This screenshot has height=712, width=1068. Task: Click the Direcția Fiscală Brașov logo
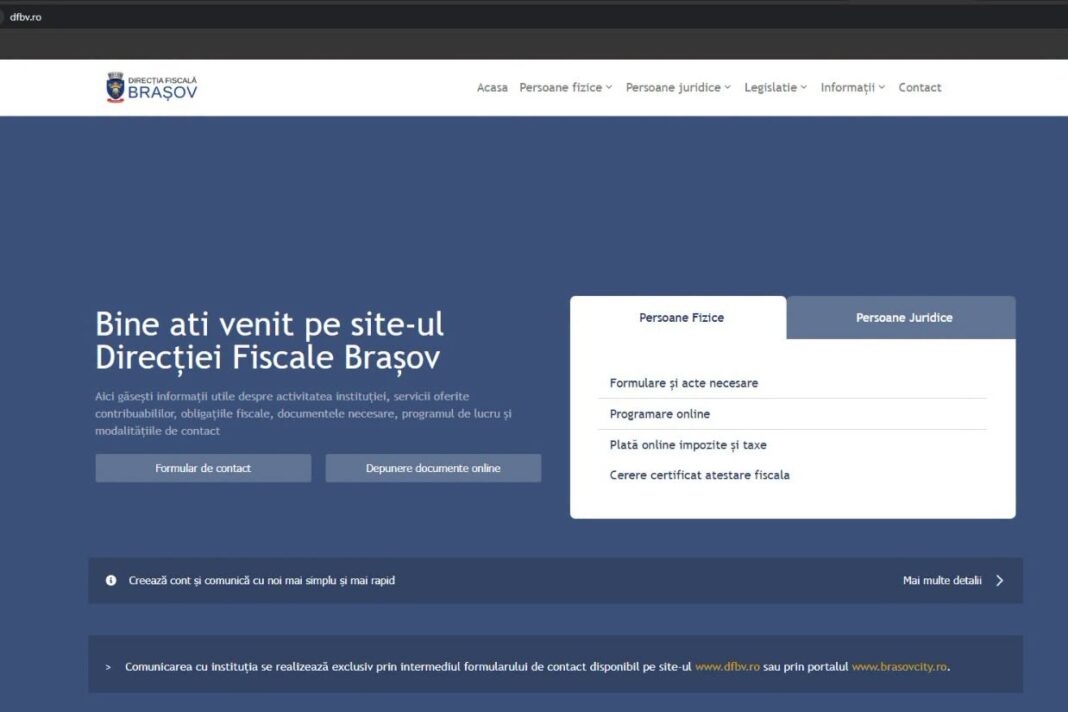(151, 87)
